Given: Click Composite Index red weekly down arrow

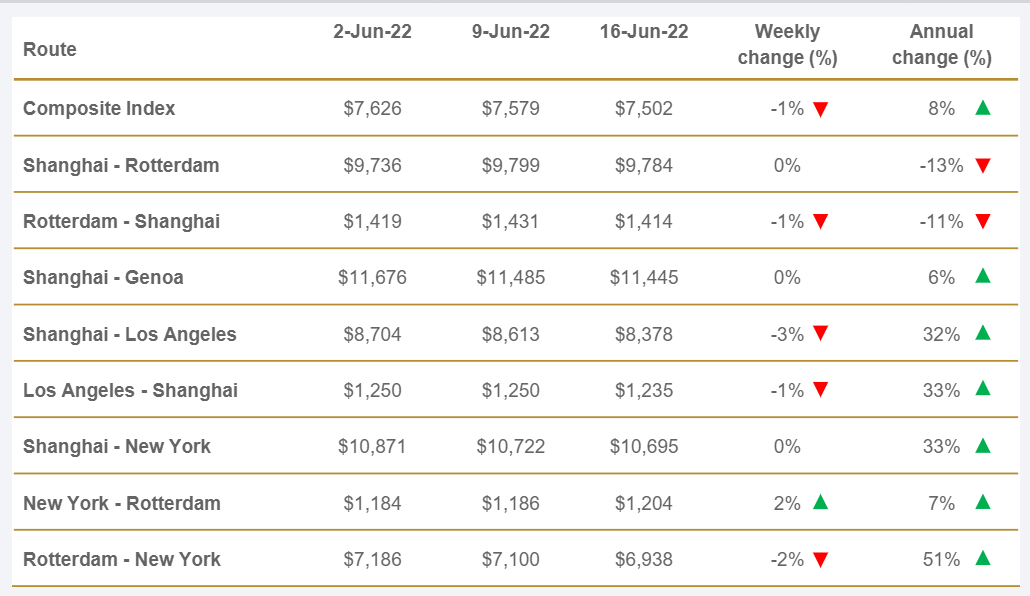Looking at the screenshot, I should (x=821, y=109).
